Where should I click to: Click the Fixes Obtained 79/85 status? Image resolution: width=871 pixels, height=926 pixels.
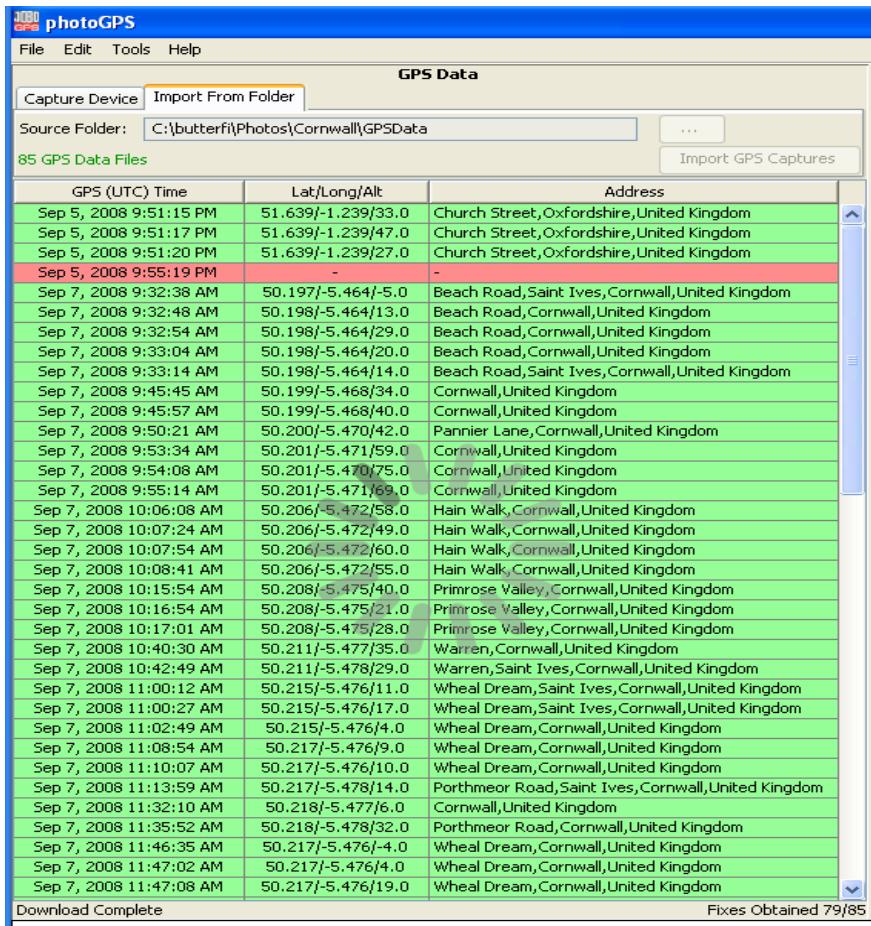coord(786,910)
